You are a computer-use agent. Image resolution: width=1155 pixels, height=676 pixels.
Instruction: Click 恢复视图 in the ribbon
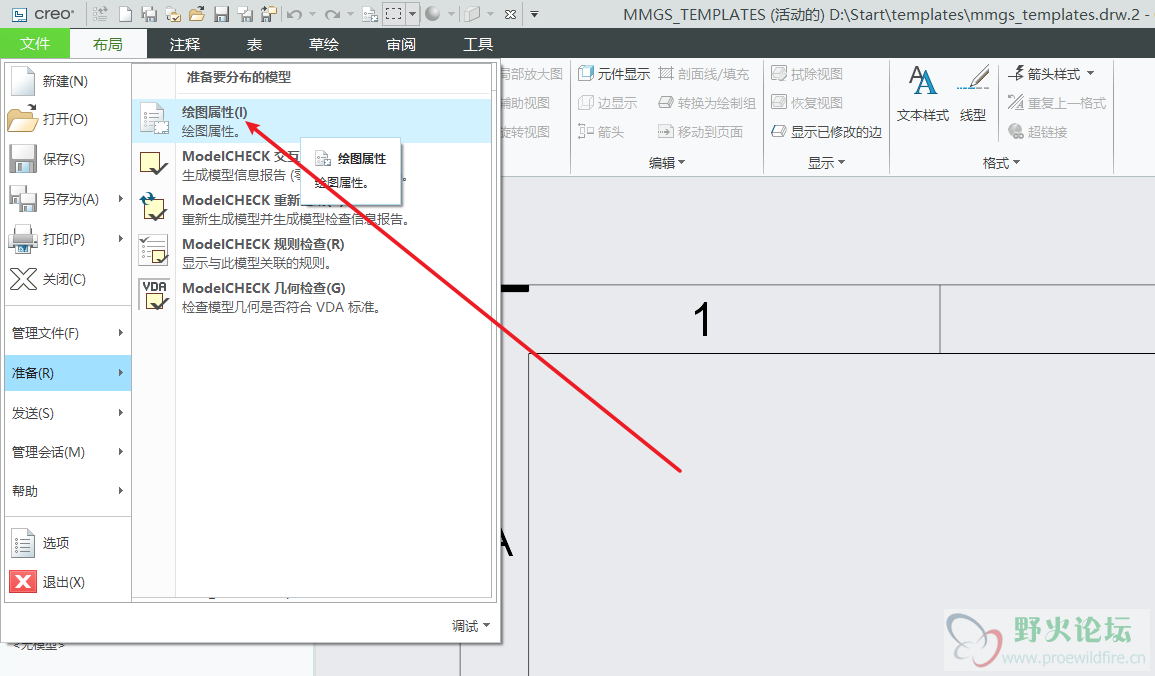click(807, 103)
